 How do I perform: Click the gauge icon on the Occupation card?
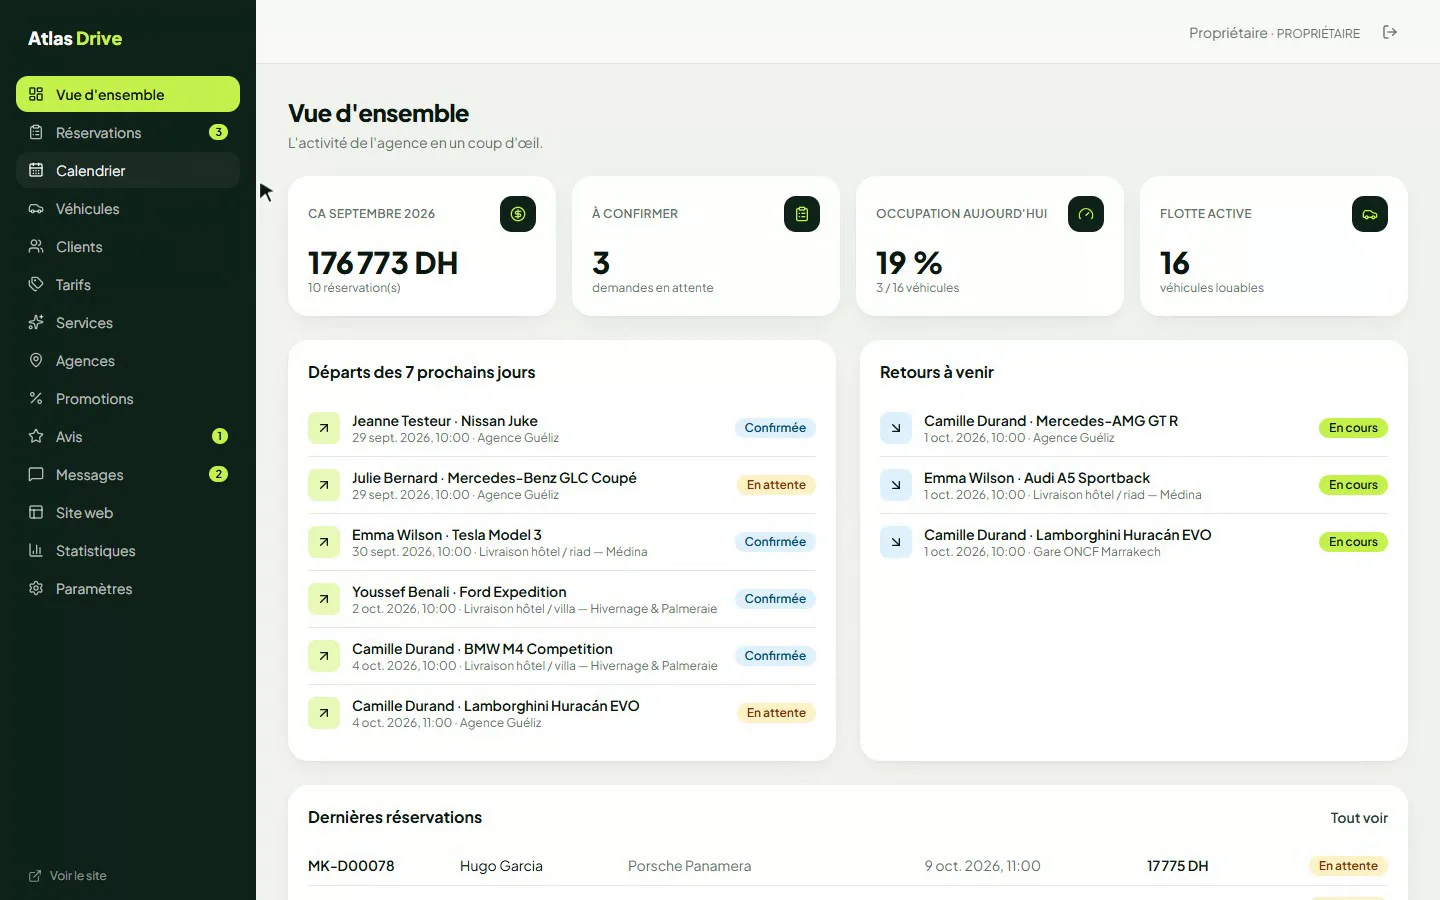click(1086, 214)
